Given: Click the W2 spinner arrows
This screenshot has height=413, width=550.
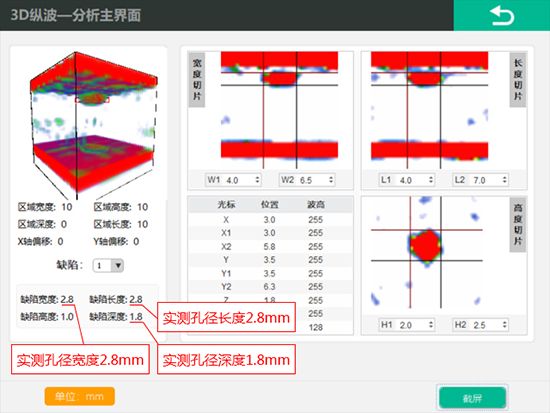Looking at the screenshot, I should (x=331, y=180).
